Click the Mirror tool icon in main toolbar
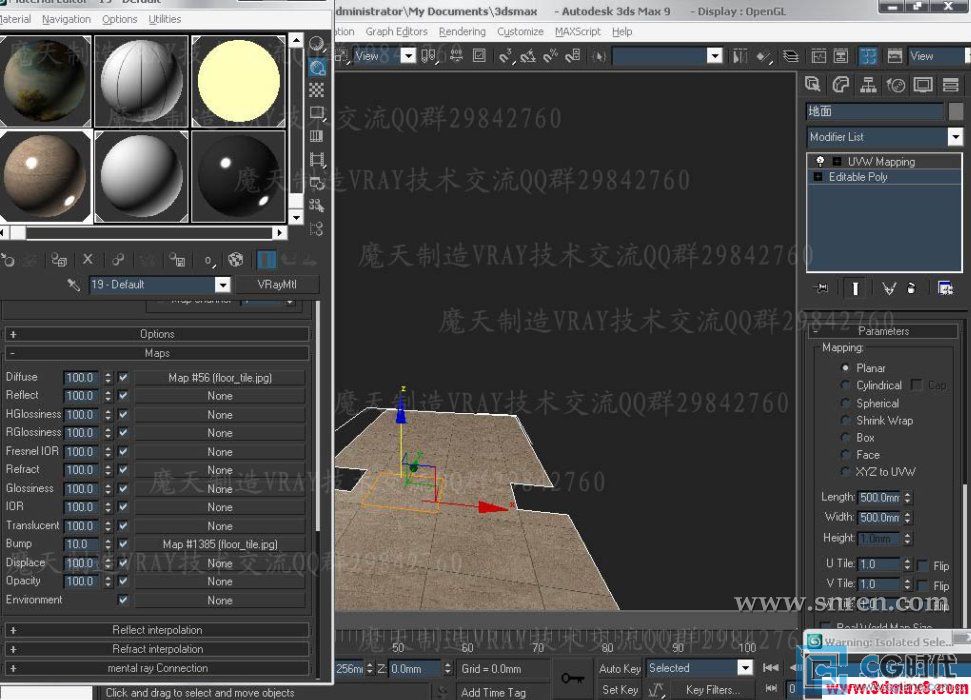971x700 pixels. [740, 56]
